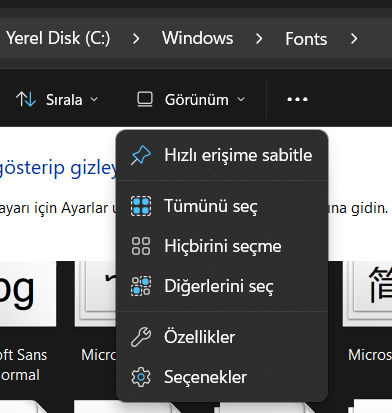
Task: Click the Sırala up-down arrows icon
Action: point(26,99)
